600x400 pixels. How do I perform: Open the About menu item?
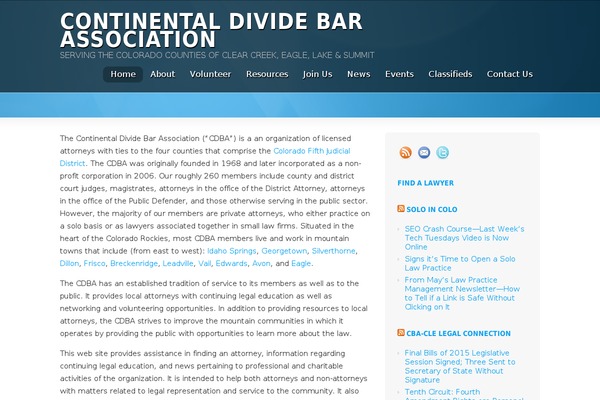pos(162,74)
